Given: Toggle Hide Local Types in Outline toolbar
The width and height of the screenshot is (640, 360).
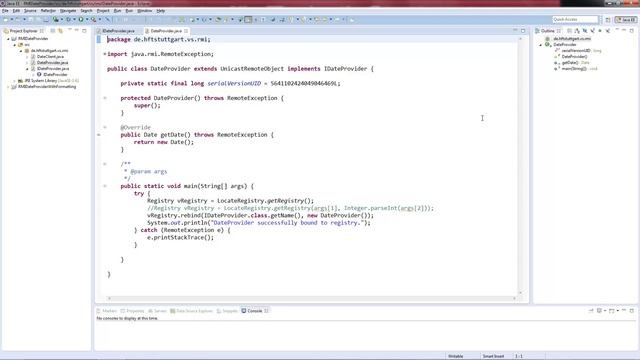Looking at the screenshot, I should tap(608, 31).
